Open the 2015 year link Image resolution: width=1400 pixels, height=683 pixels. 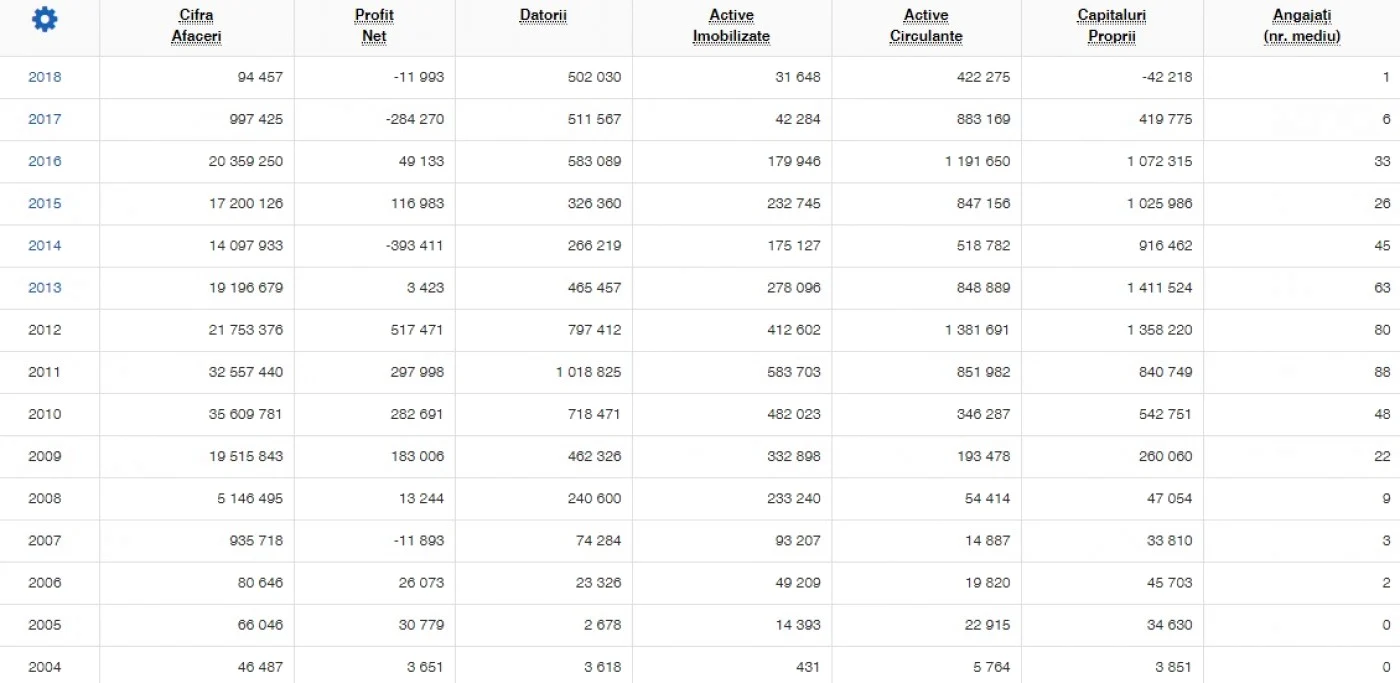point(44,203)
